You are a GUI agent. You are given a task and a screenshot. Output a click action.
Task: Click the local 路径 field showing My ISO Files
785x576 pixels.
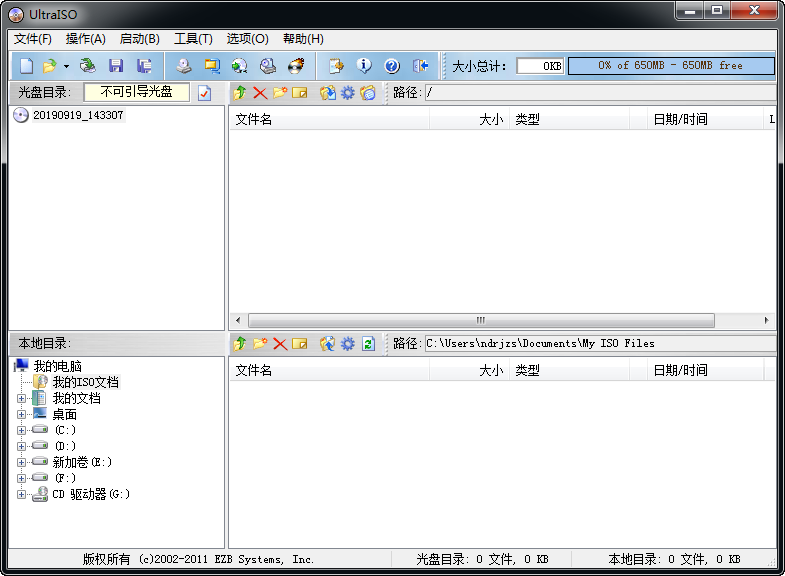click(600, 344)
